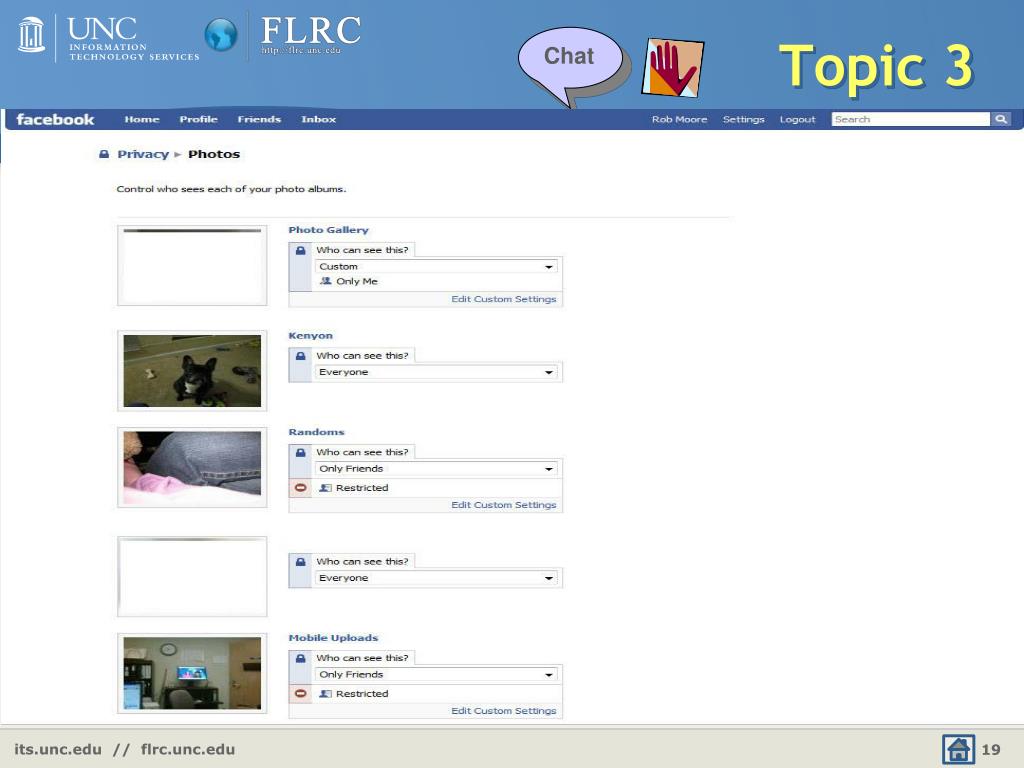Image resolution: width=1024 pixels, height=768 pixels.
Task: Open the Randoms album title
Action: [316, 432]
